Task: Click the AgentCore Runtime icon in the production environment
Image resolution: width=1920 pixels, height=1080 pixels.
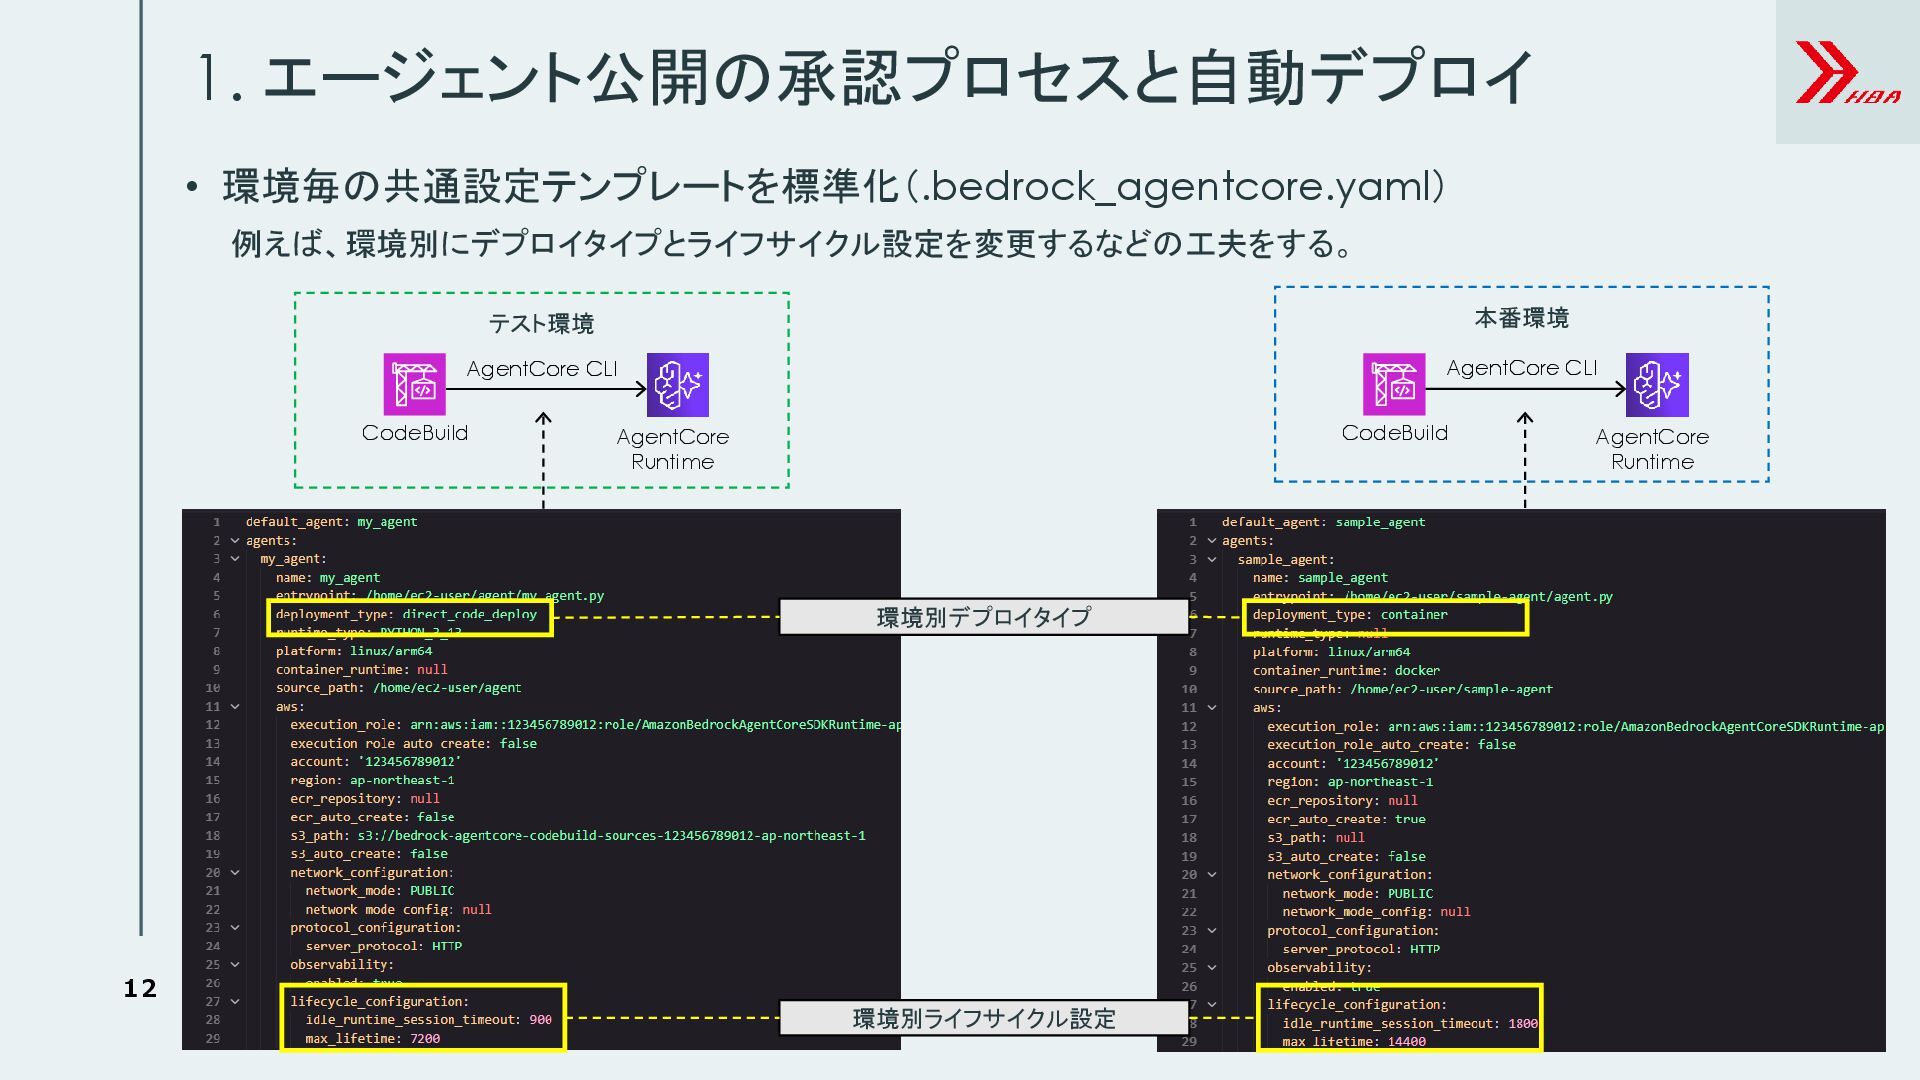Action: (1656, 384)
